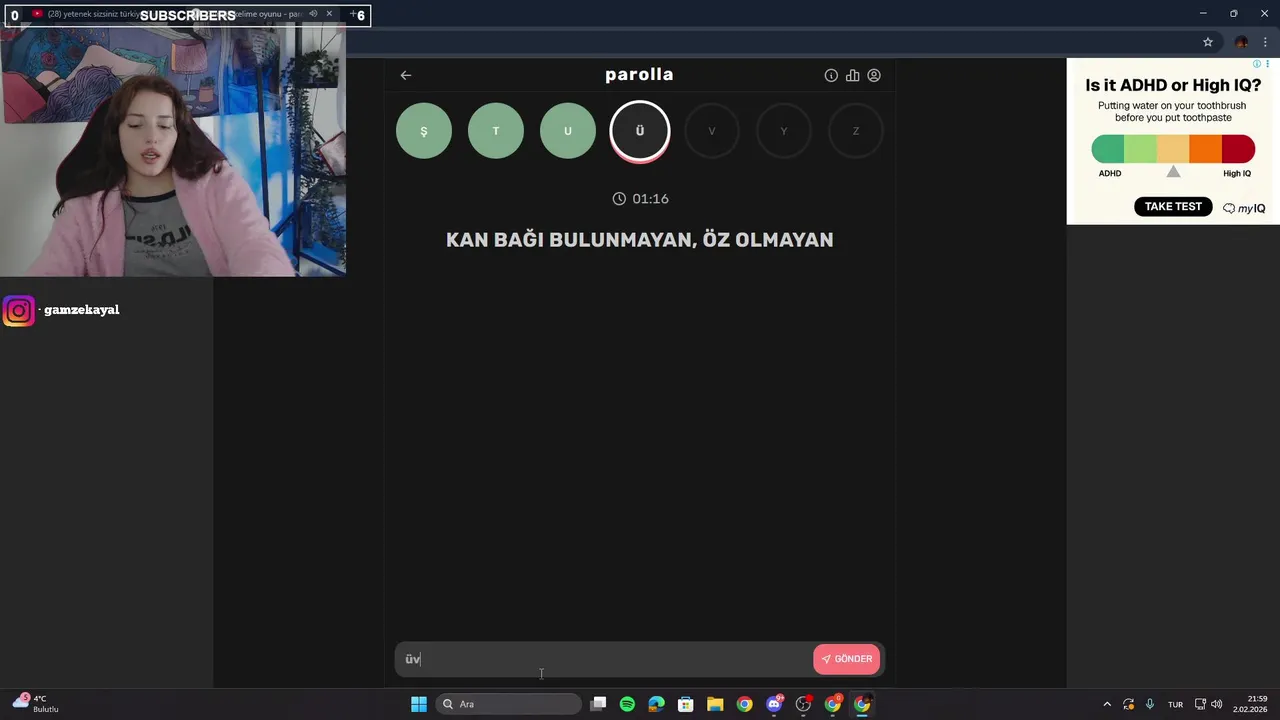
Task: Open the parolla user profile icon
Action: [874, 75]
